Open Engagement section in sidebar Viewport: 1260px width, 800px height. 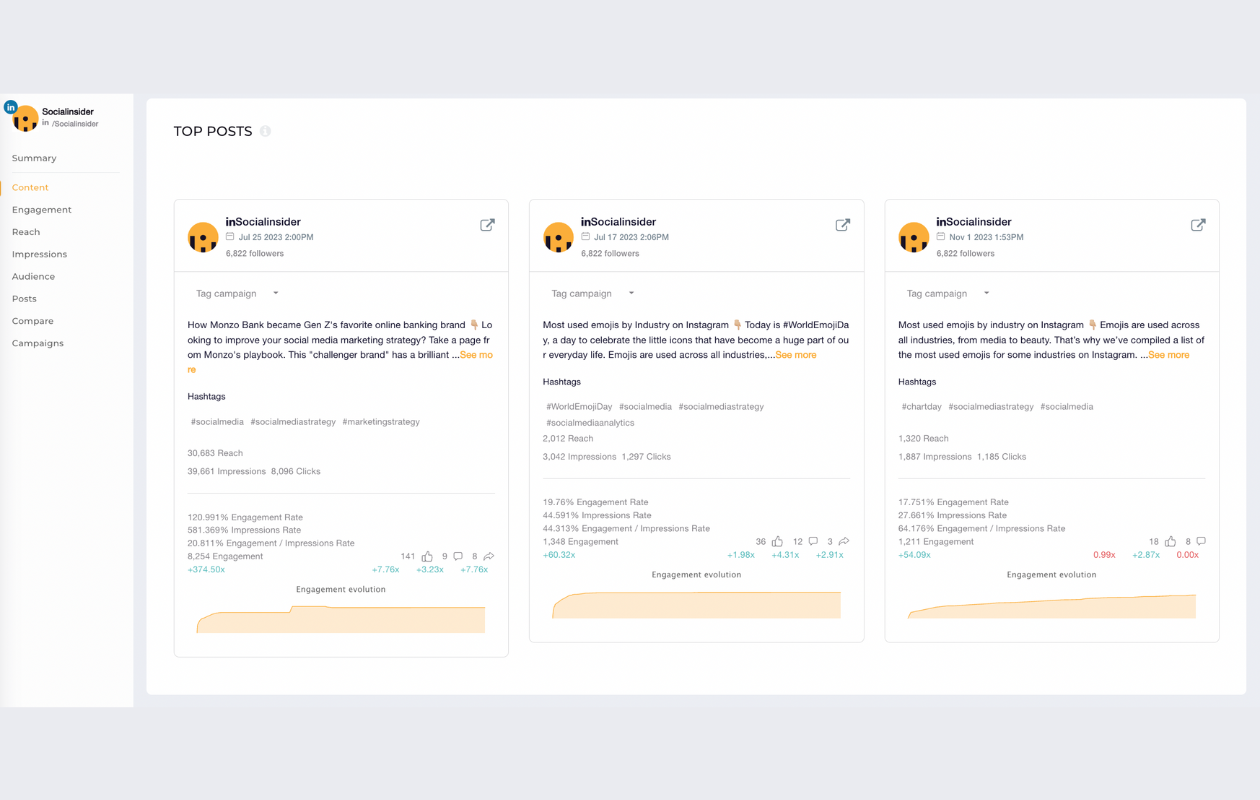pyautogui.click(x=42, y=210)
